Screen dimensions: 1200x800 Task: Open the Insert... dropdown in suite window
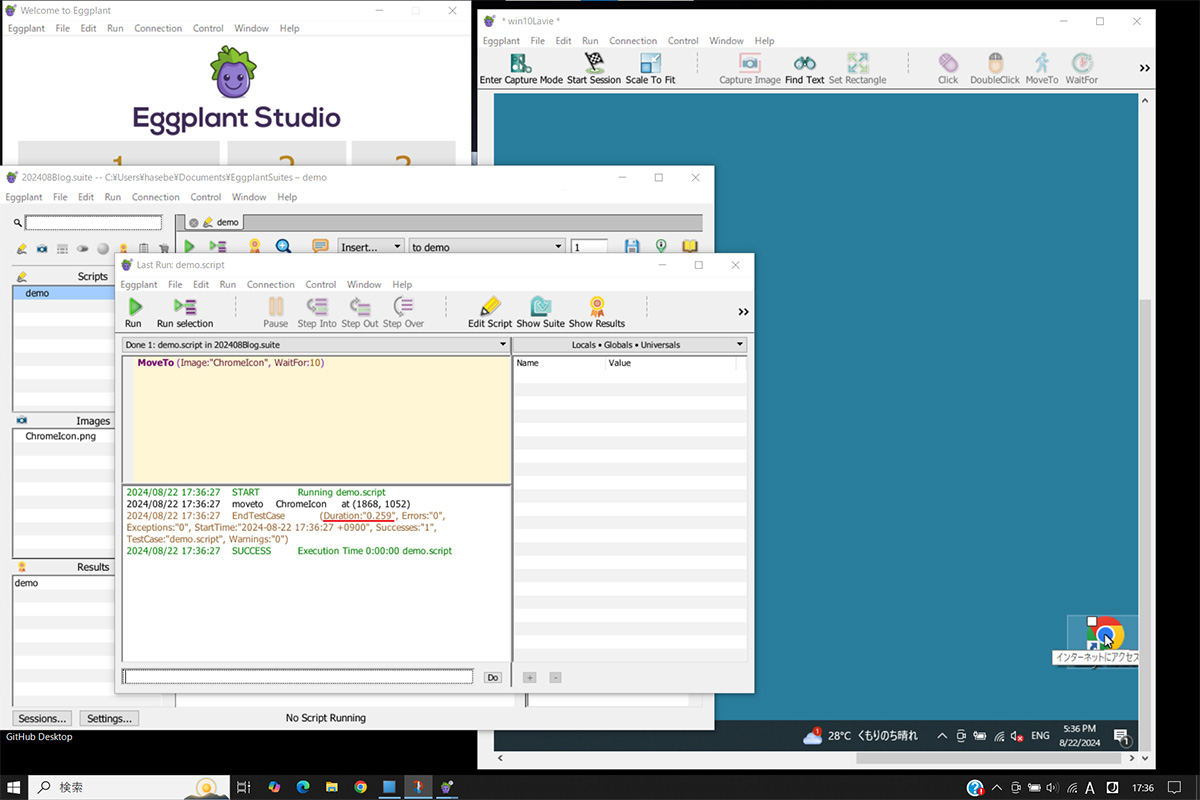coord(371,247)
